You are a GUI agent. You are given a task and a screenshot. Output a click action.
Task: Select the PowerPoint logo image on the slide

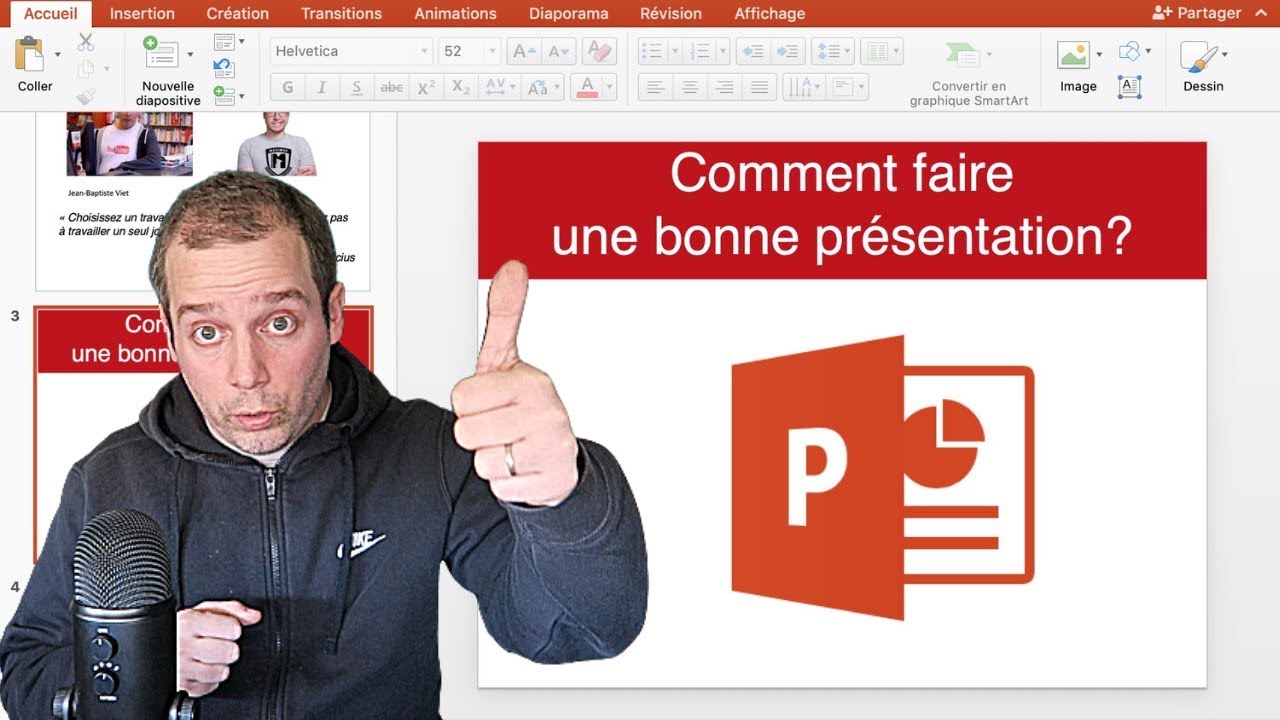pyautogui.click(x=882, y=478)
